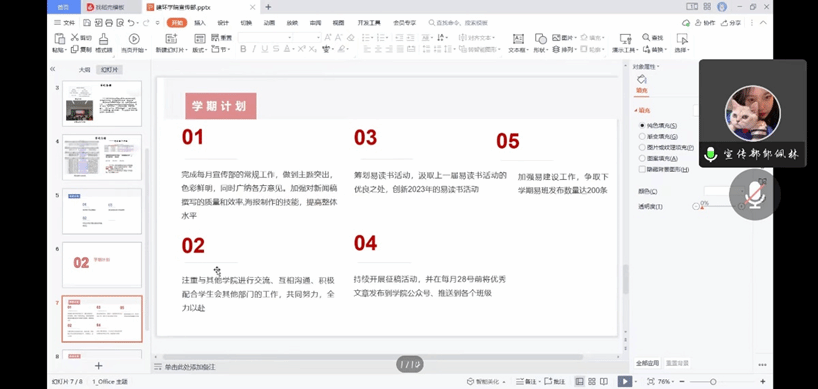Collapse the ribbon with the chevron
Viewport: 818px width, 389px height.
click(763, 22)
